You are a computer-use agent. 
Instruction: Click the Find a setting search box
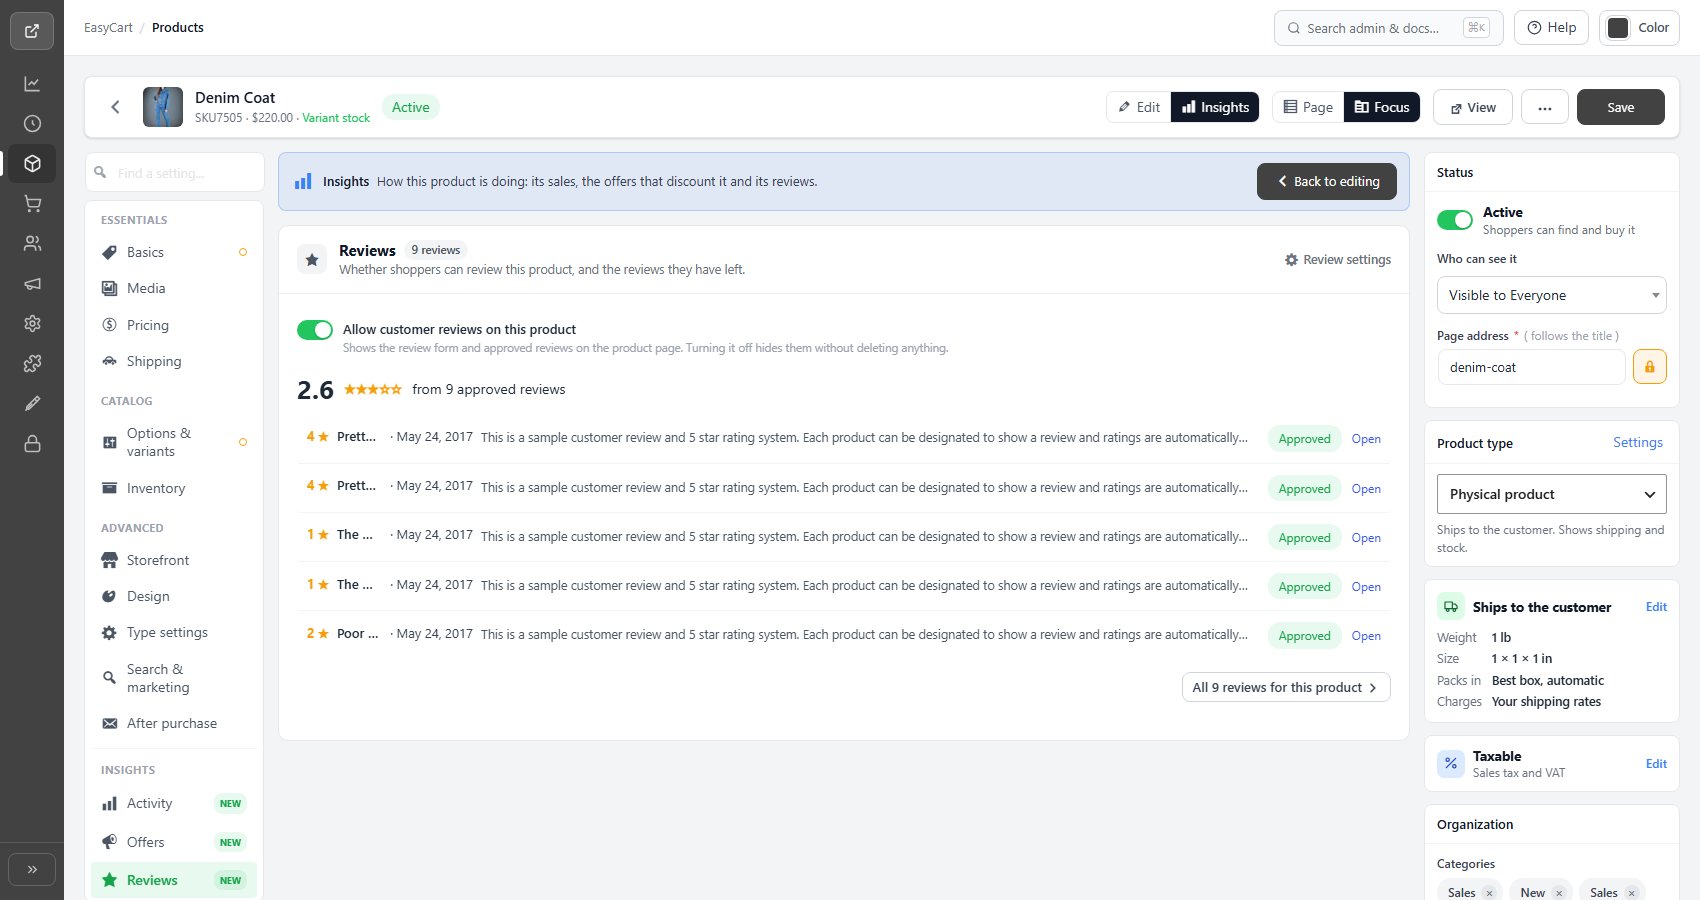pos(175,172)
